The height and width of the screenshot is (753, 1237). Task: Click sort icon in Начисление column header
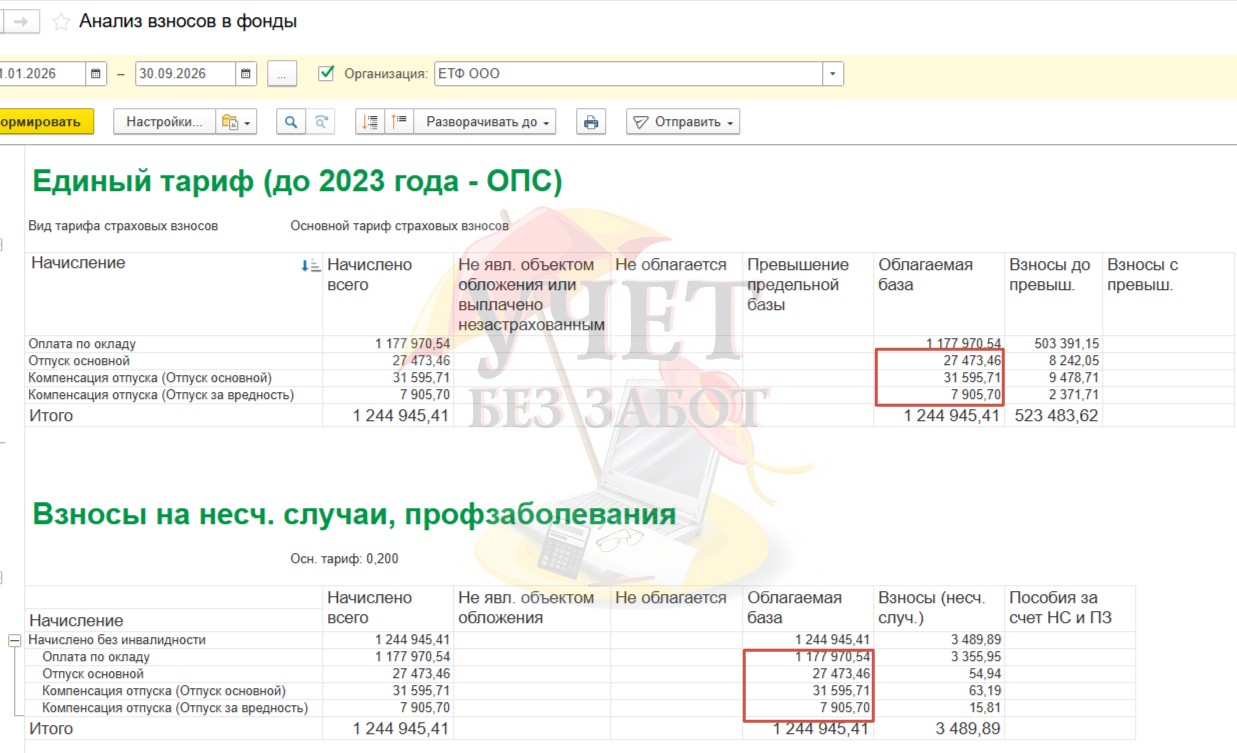(310, 265)
